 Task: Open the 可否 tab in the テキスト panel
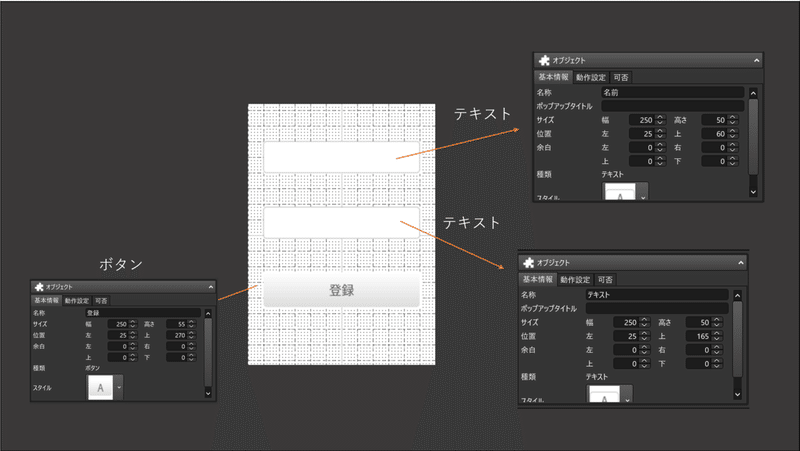tap(605, 280)
